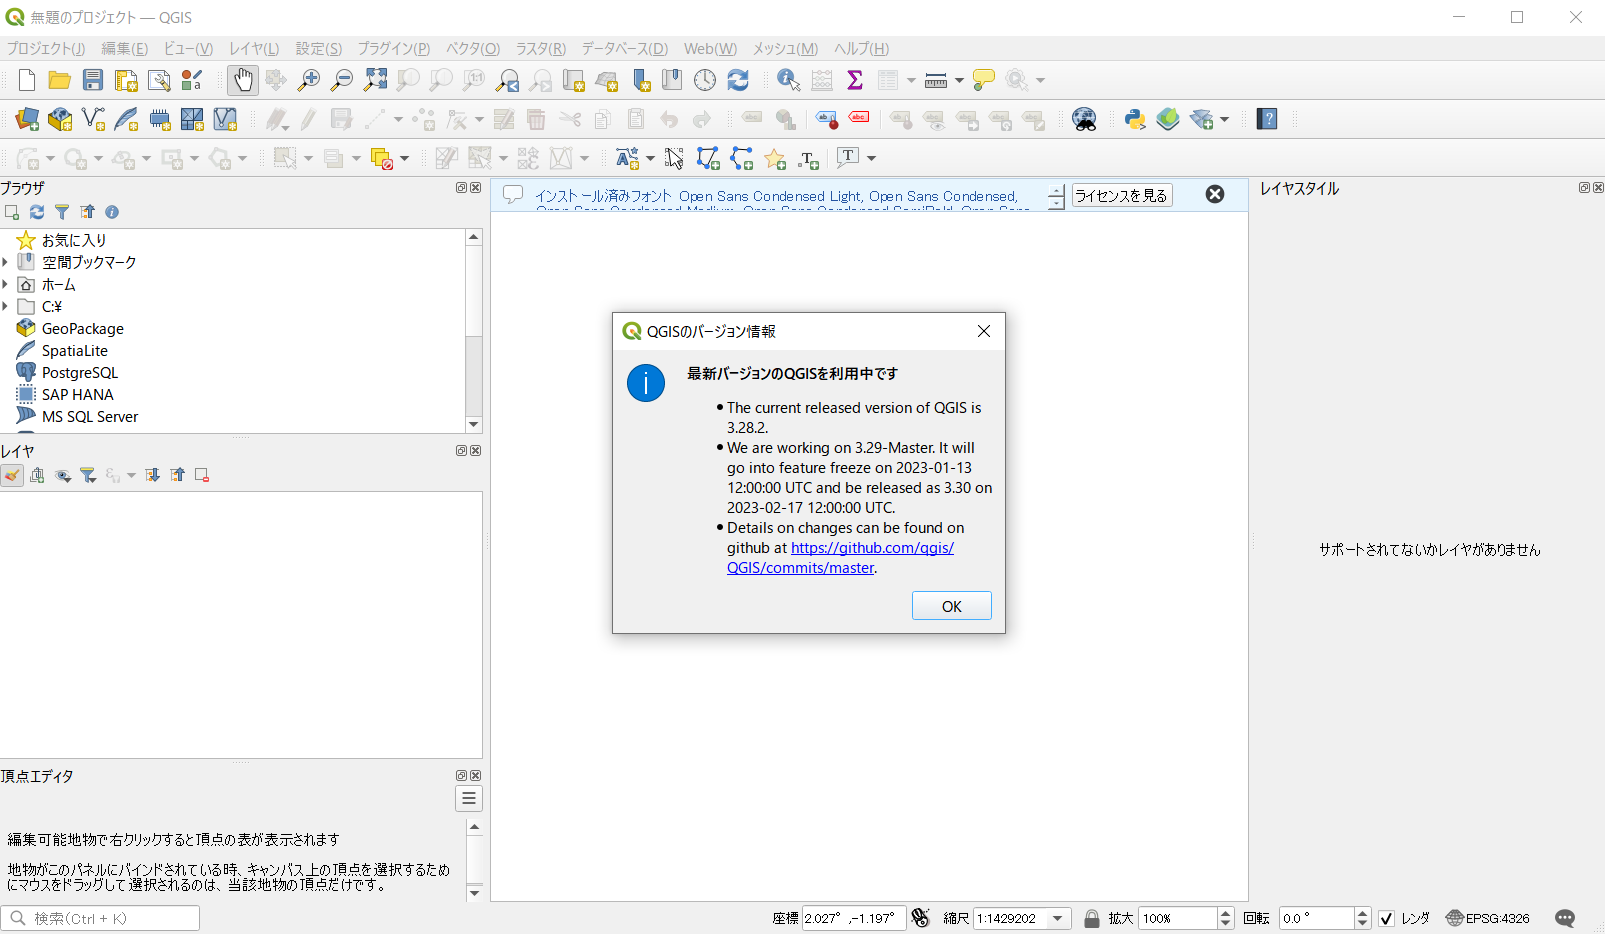Click the coordinate input field
Viewport: 1605px width, 934px height.
854,918
